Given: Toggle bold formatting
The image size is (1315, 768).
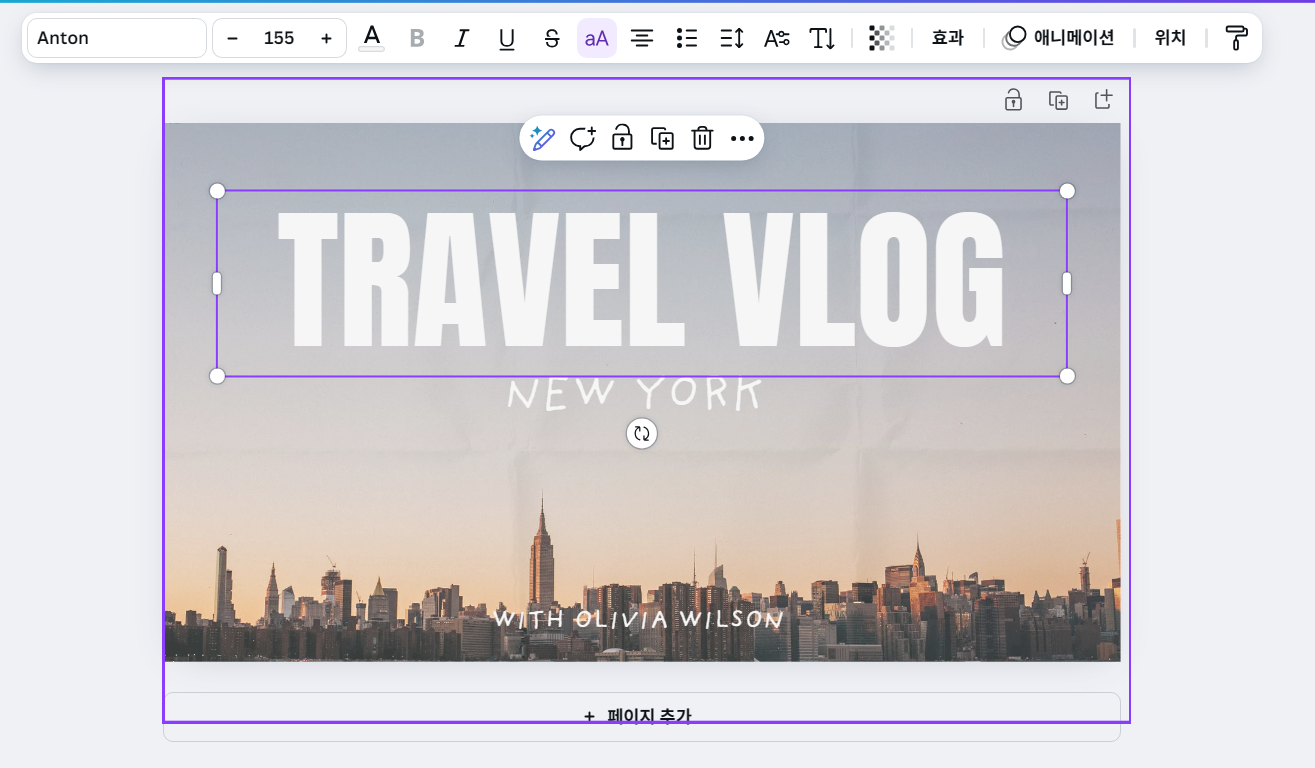Looking at the screenshot, I should click(416, 38).
